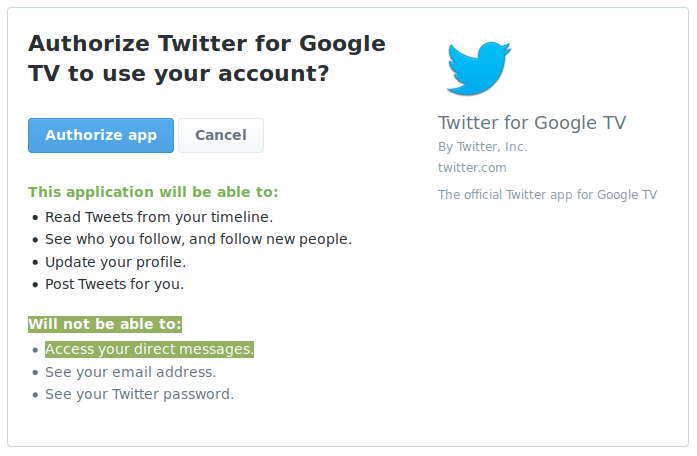Click the 'By Twitter, Inc.' developer text
Screen dimensions: 697x456
tap(482, 147)
